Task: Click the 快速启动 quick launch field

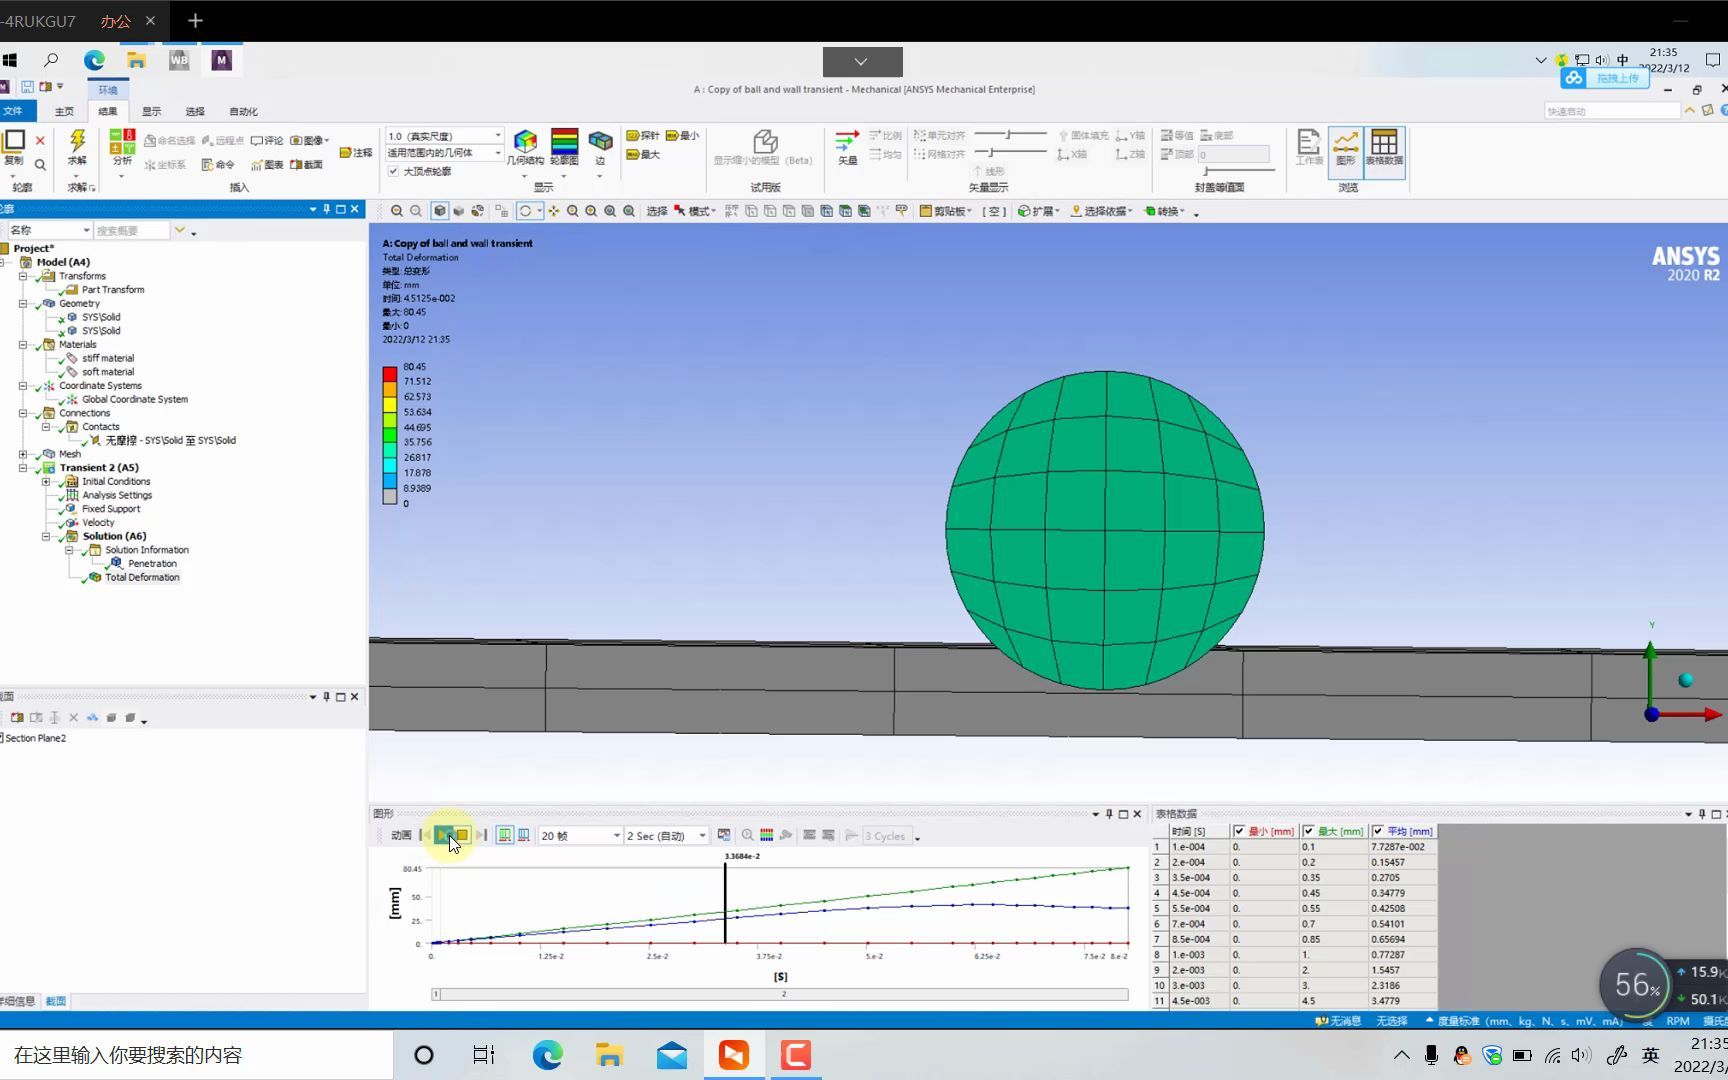Action: [x=1611, y=111]
